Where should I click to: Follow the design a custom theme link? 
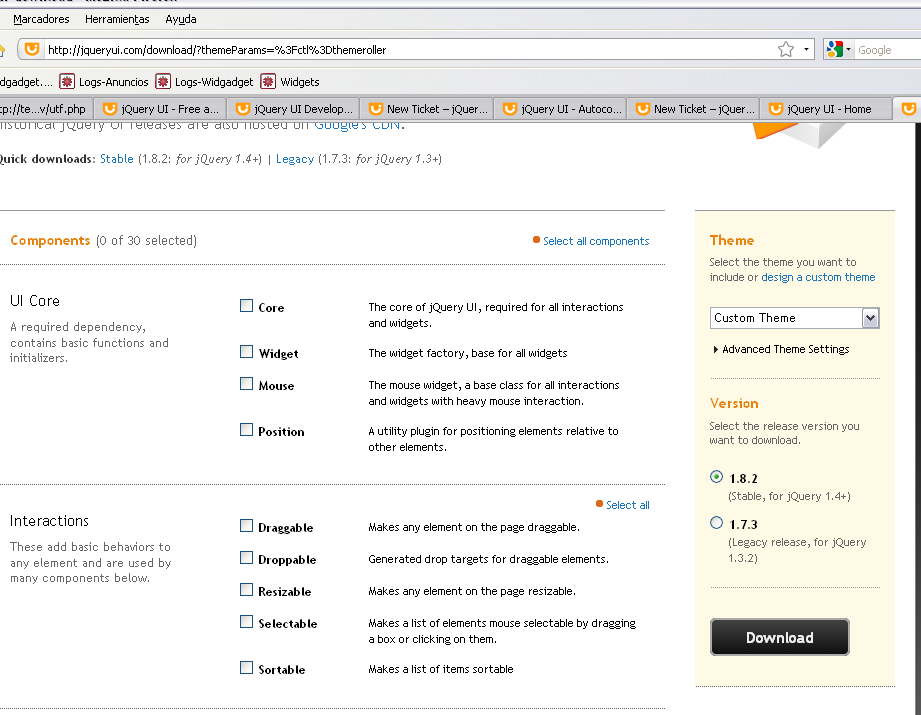point(818,277)
